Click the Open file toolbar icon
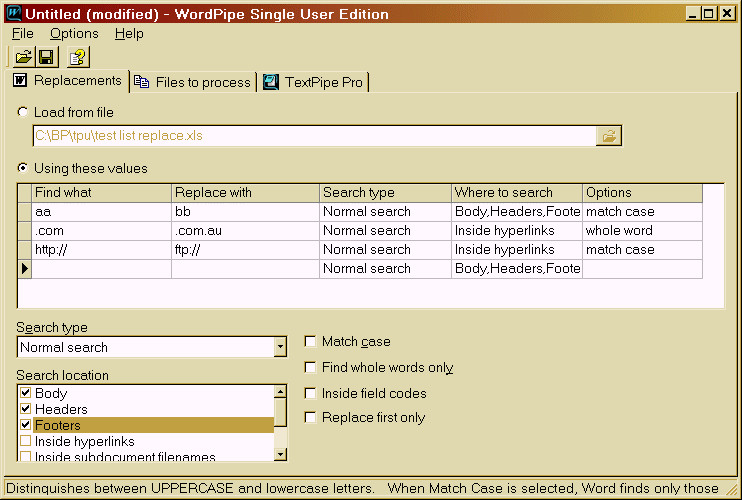The width and height of the screenshot is (742, 500). pyautogui.click(x=23, y=57)
